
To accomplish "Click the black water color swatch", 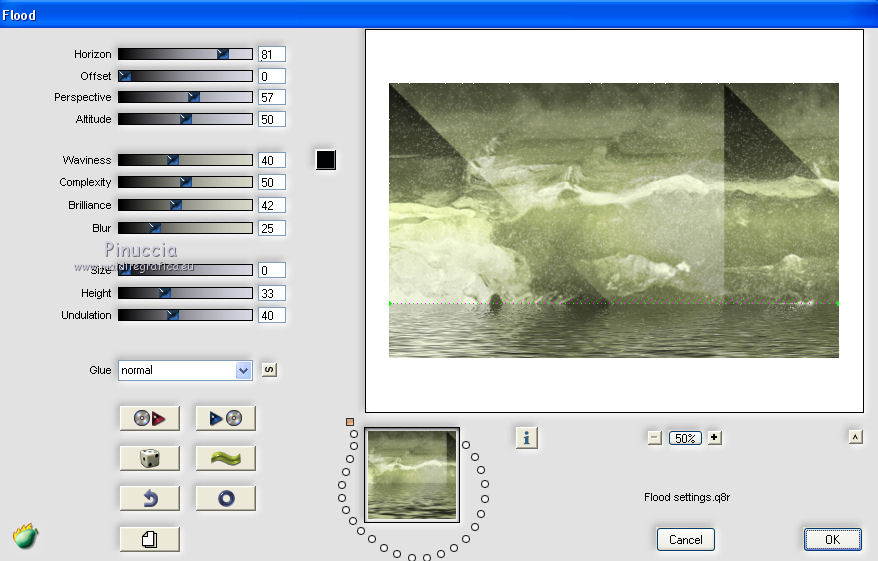I will 326,160.
